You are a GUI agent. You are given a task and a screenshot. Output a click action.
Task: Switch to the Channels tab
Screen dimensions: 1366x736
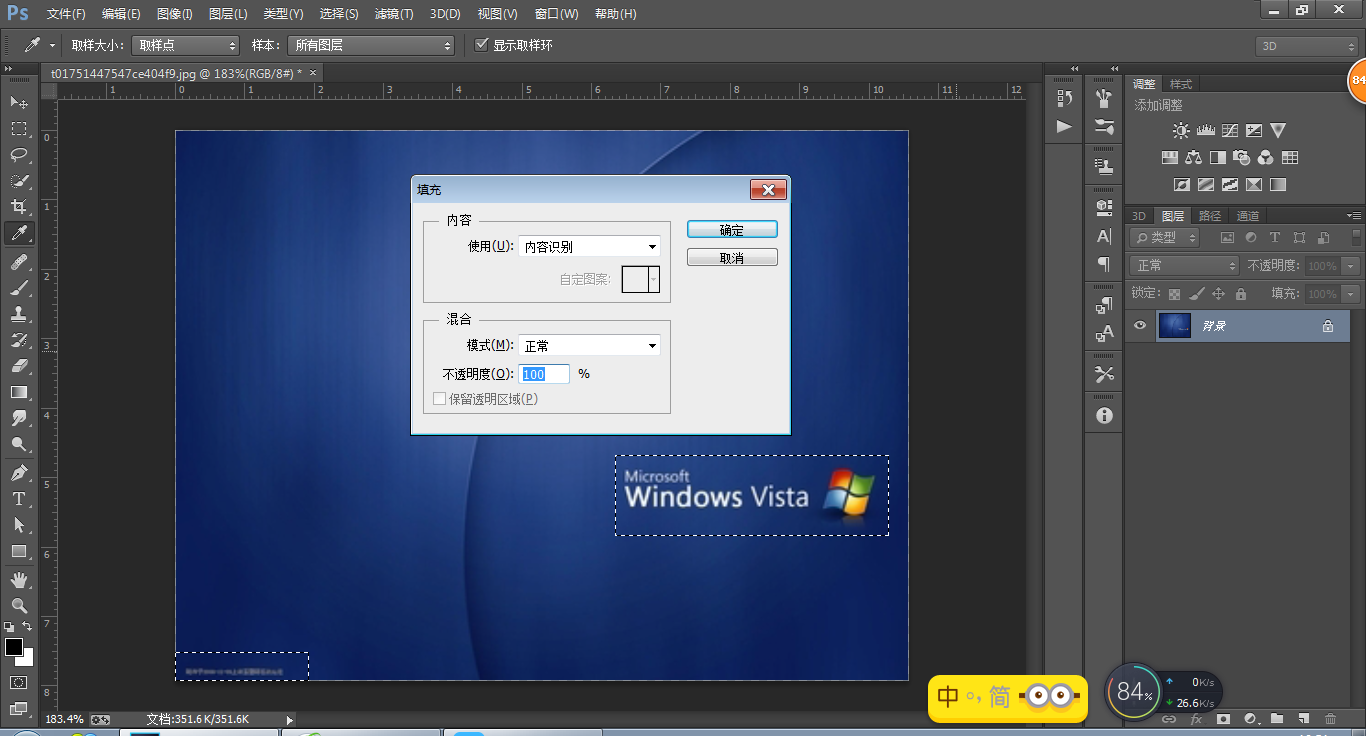point(1247,216)
